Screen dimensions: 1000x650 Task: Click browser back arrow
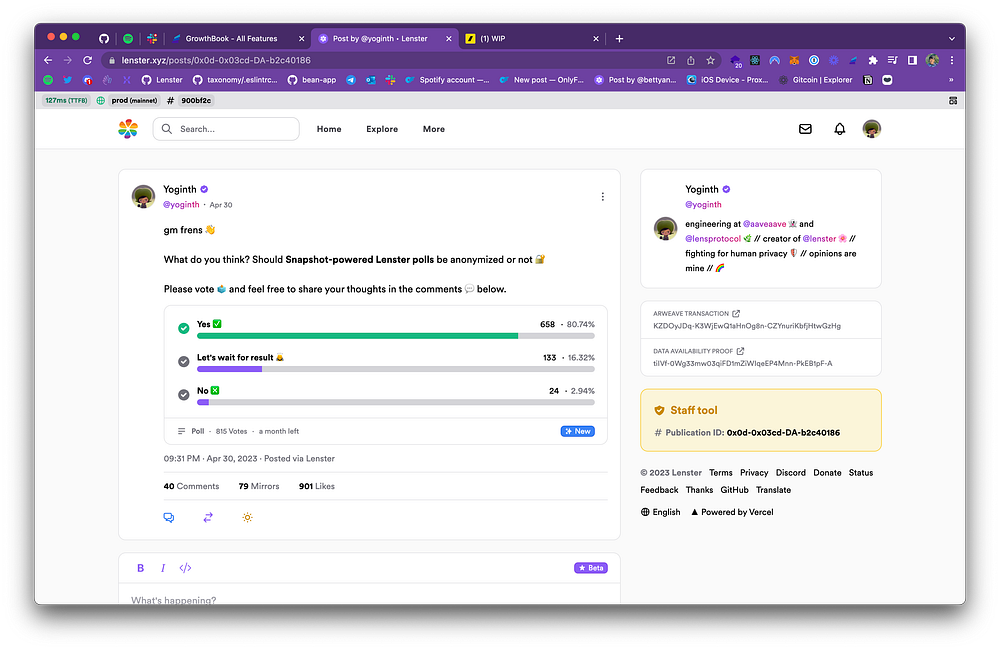point(48,60)
